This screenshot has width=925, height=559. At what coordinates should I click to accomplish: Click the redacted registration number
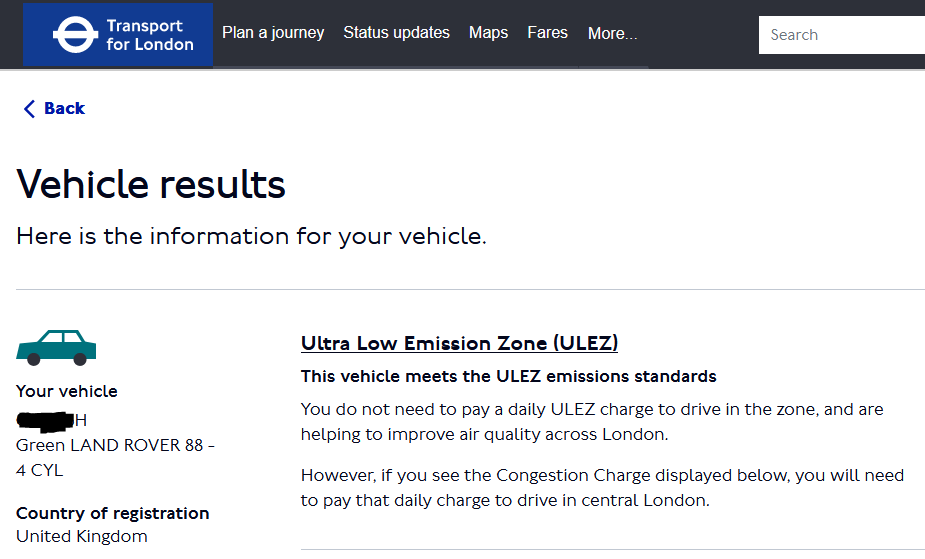click(50, 420)
